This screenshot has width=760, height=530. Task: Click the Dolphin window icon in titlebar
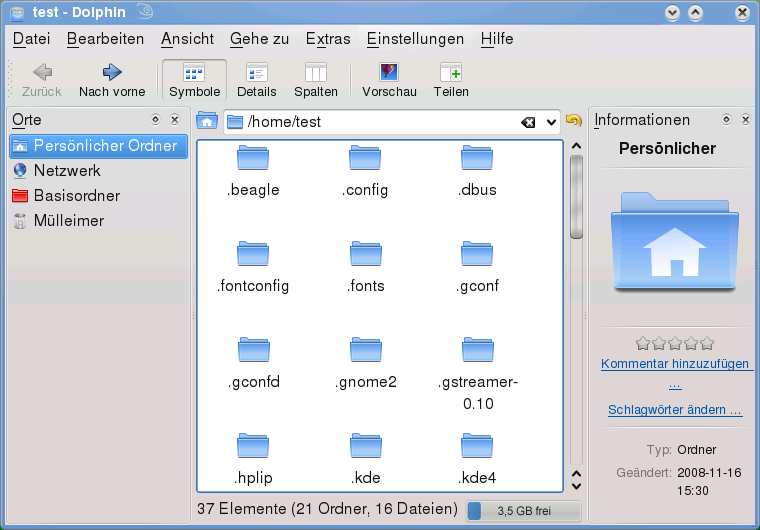(x=17, y=13)
